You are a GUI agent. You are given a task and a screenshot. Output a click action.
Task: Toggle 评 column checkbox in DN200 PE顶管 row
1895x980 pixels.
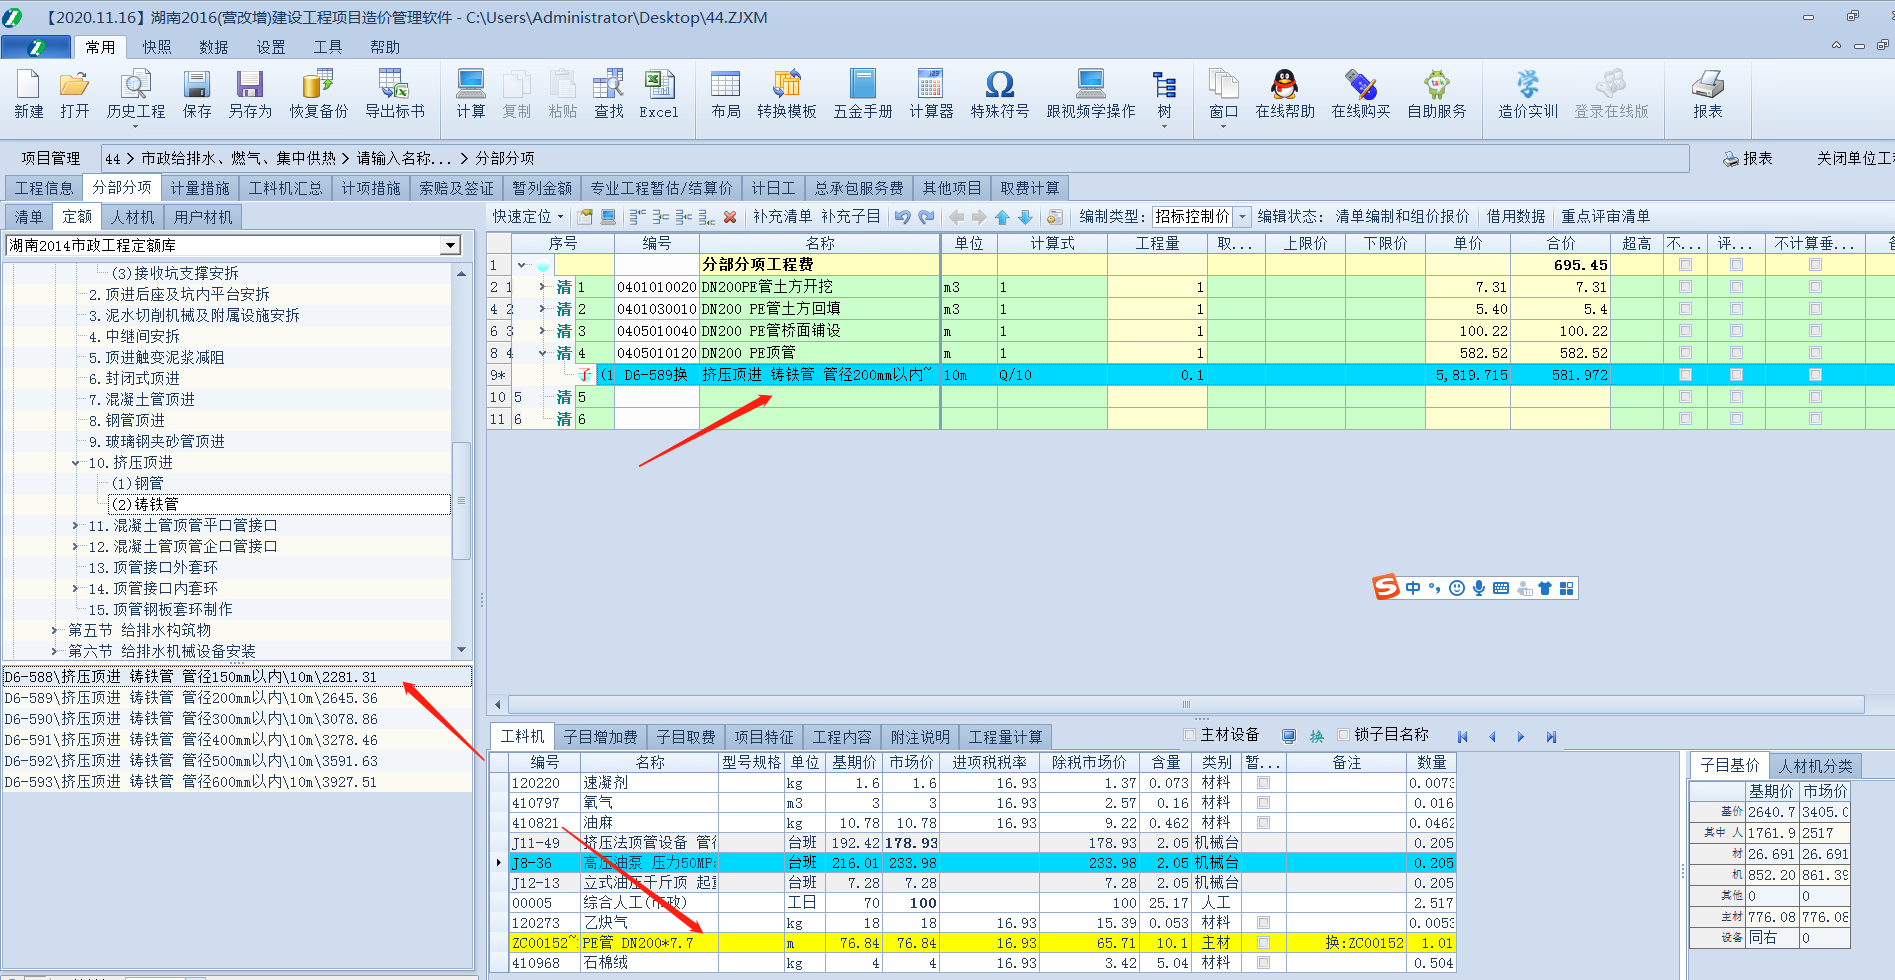point(1736,353)
